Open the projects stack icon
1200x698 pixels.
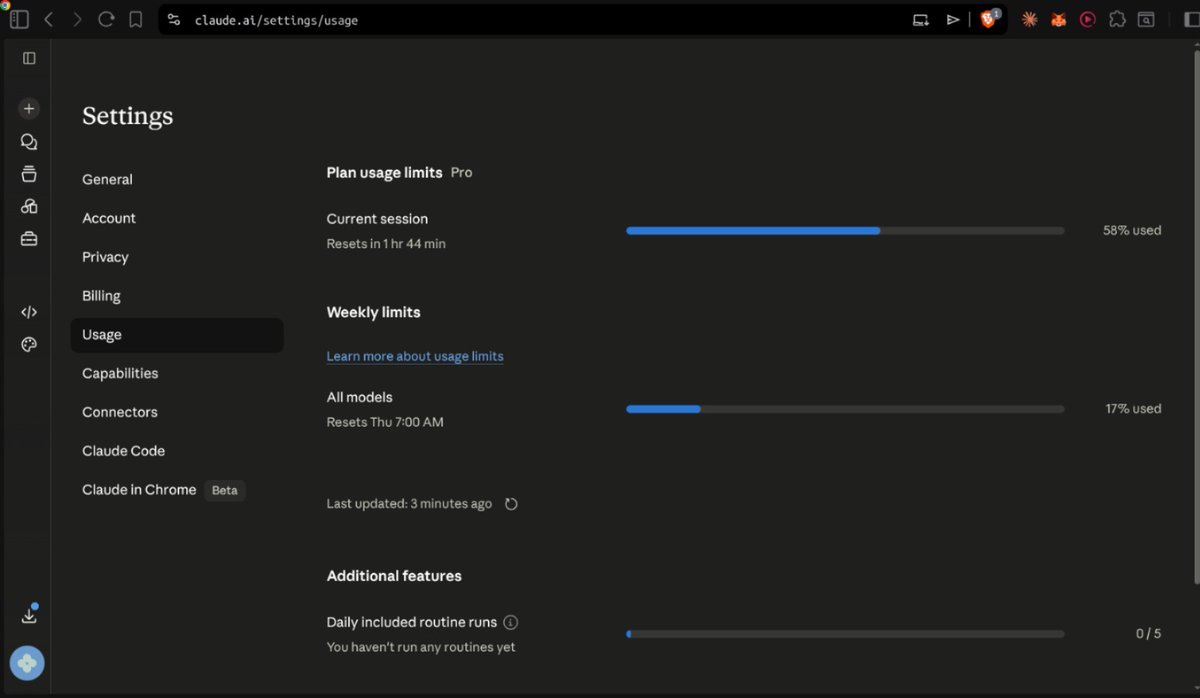point(29,174)
